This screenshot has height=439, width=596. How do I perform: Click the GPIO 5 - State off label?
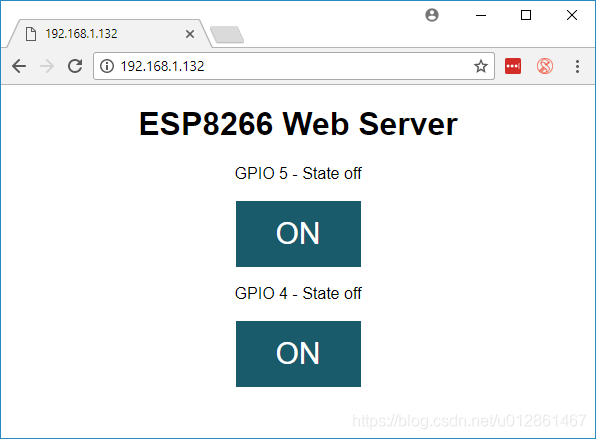[298, 173]
